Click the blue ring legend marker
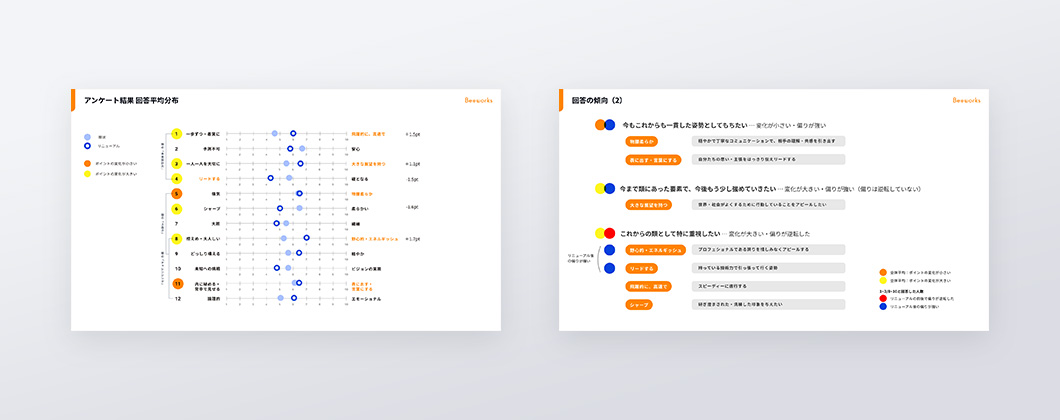 88,146
